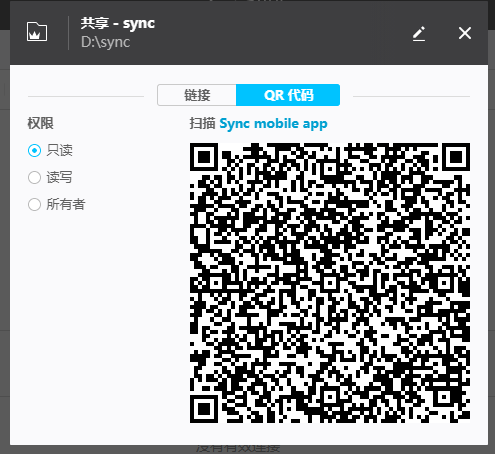Image resolution: width=495 pixels, height=454 pixels.
Task: Open the Sync mobile app link
Action: click(273, 124)
